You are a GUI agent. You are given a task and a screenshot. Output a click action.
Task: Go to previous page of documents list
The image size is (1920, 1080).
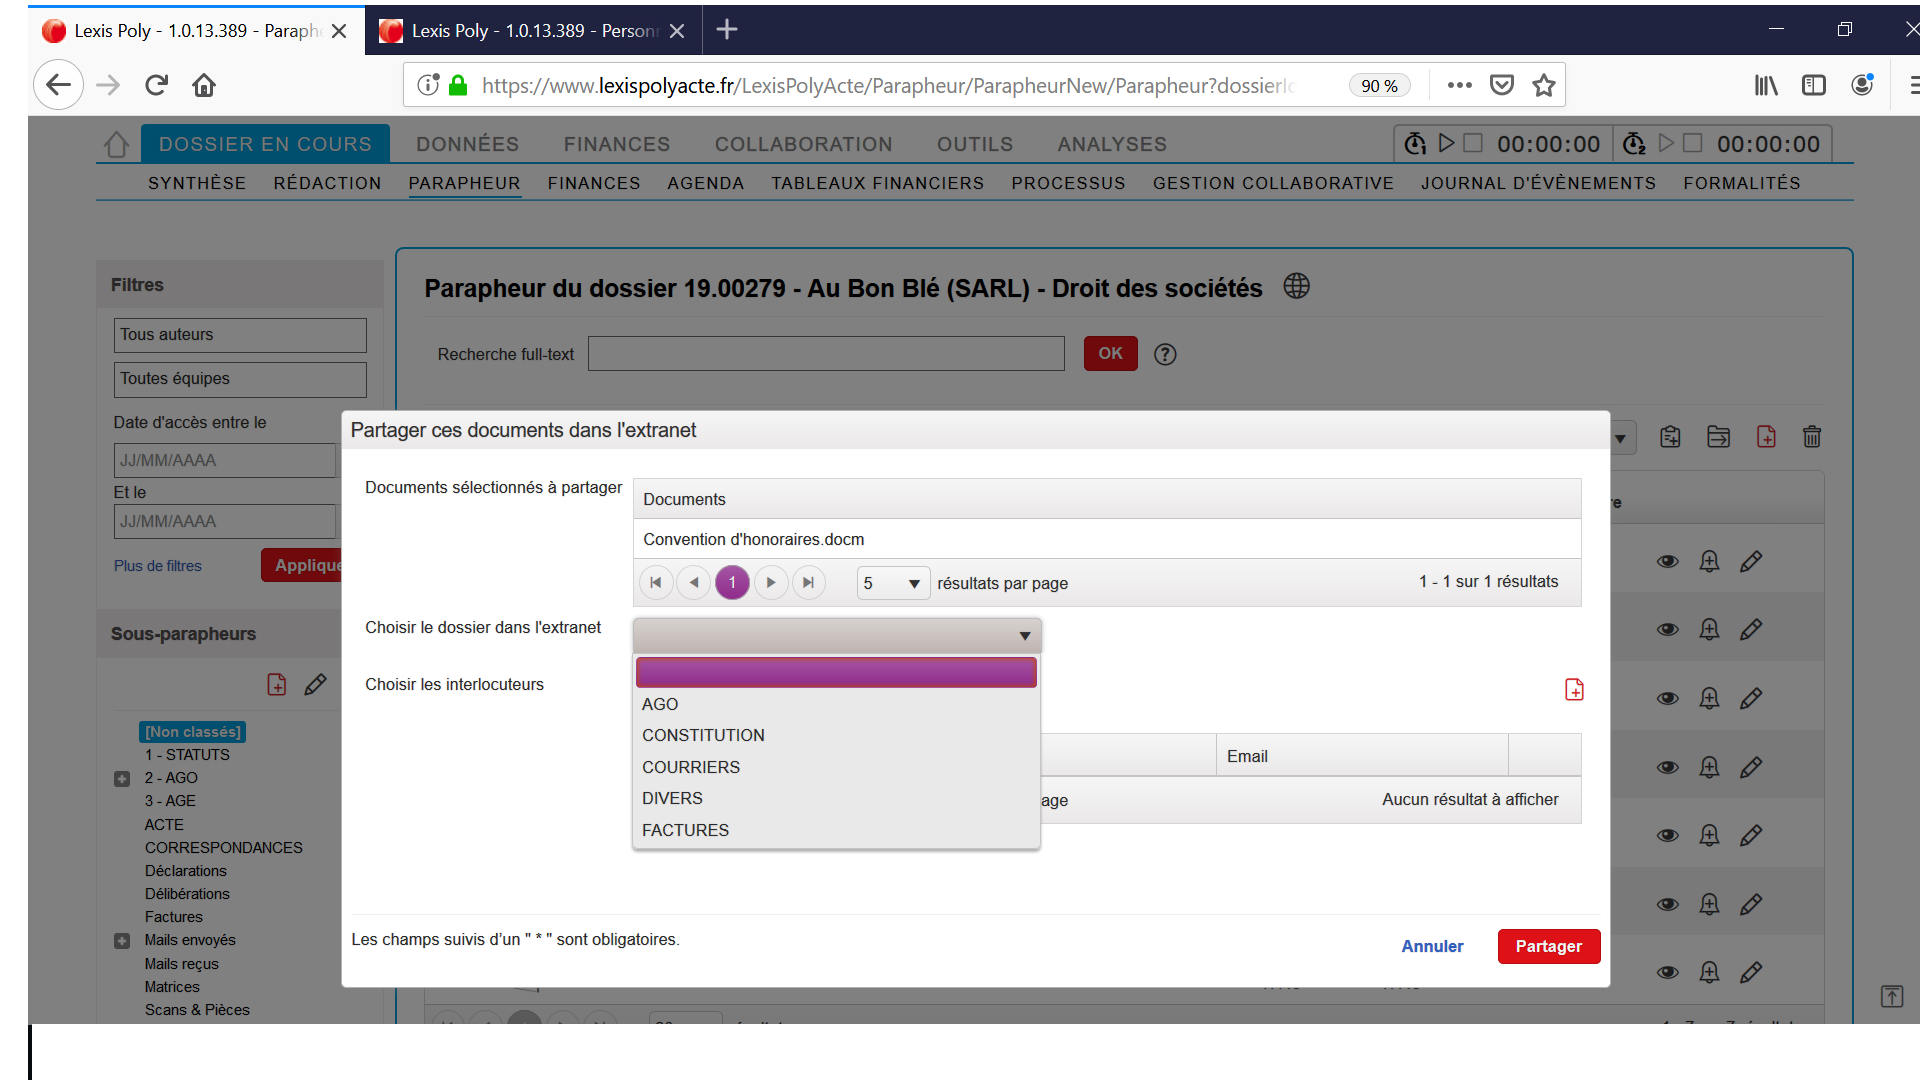[x=694, y=583]
